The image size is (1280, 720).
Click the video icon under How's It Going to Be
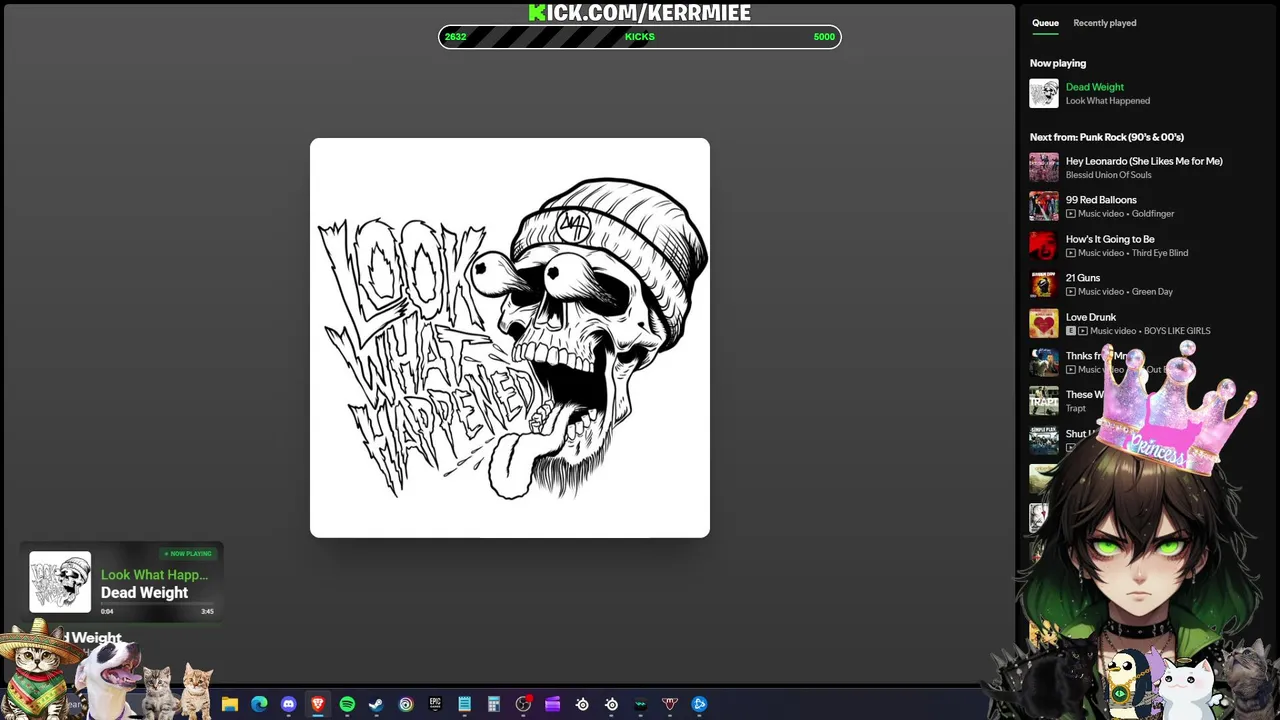coord(1071,253)
